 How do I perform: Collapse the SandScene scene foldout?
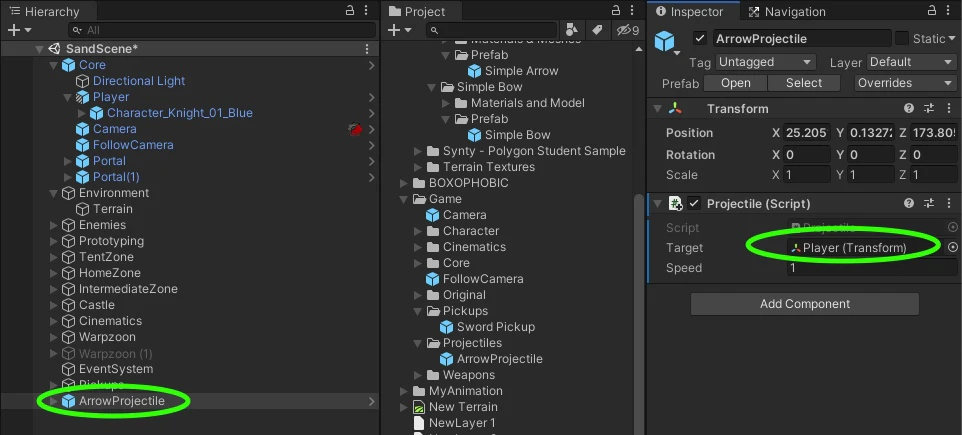click(39, 49)
